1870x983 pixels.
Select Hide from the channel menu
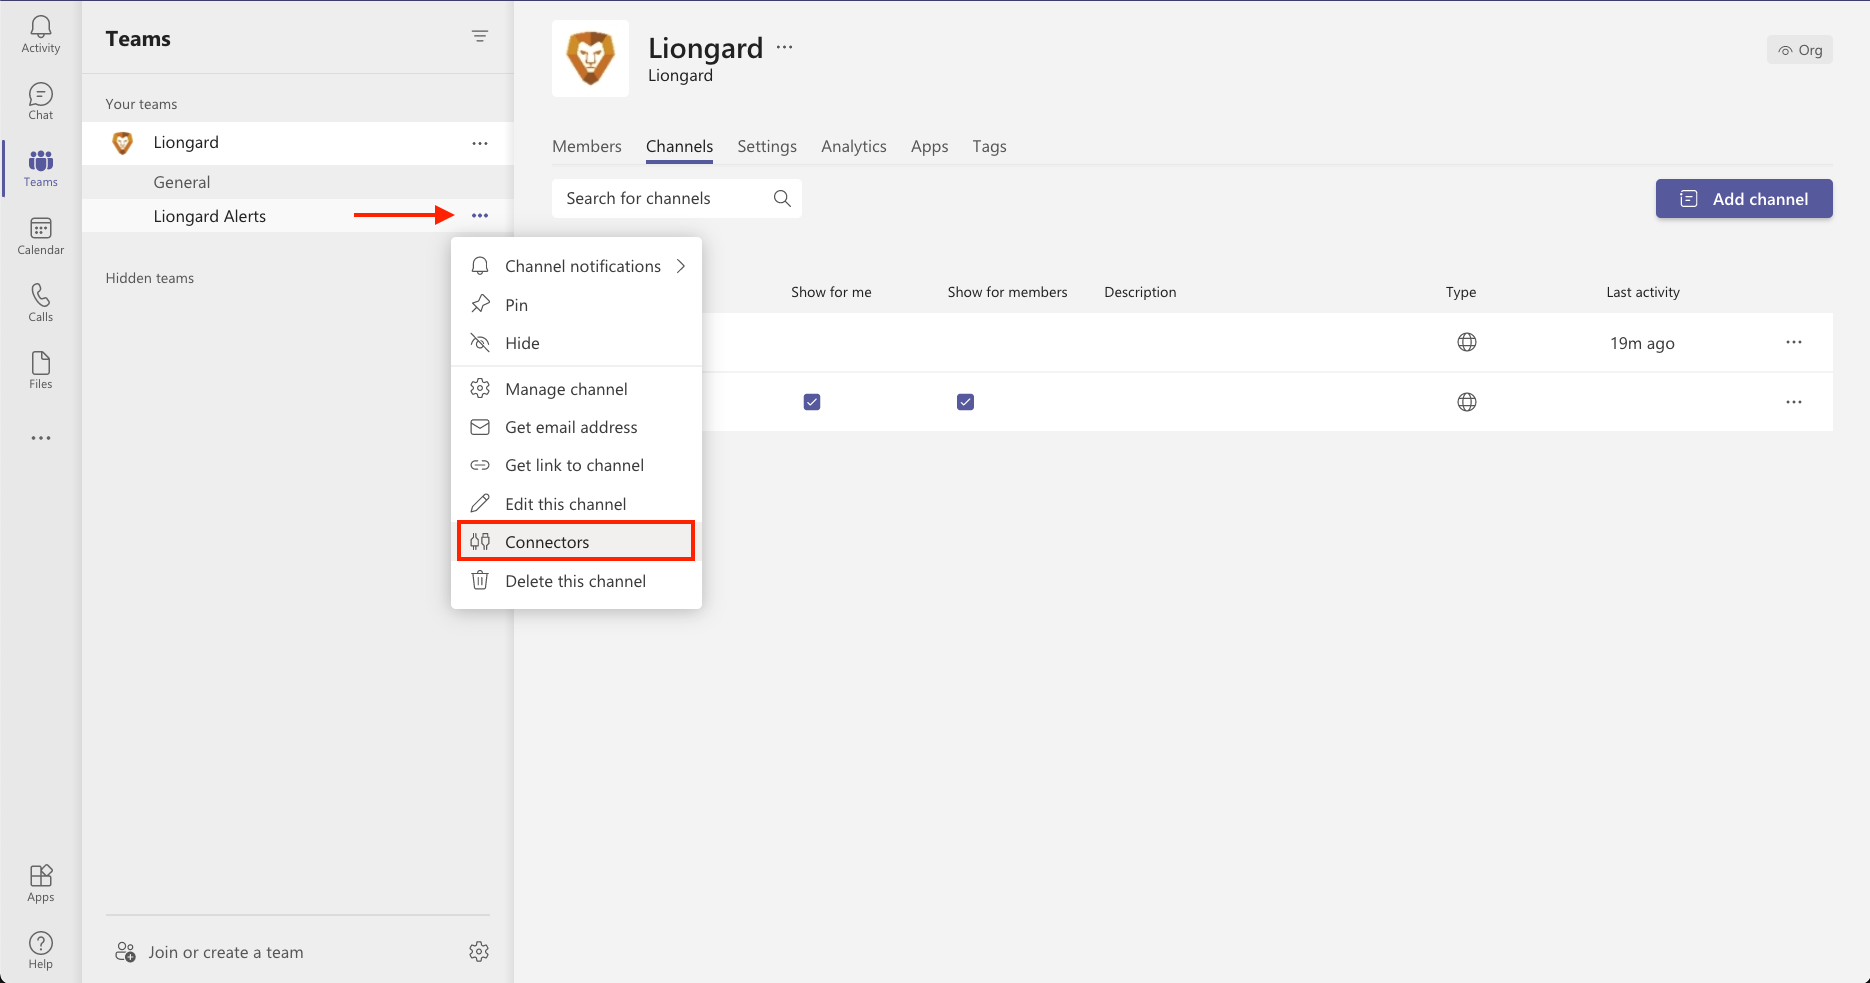576,343
